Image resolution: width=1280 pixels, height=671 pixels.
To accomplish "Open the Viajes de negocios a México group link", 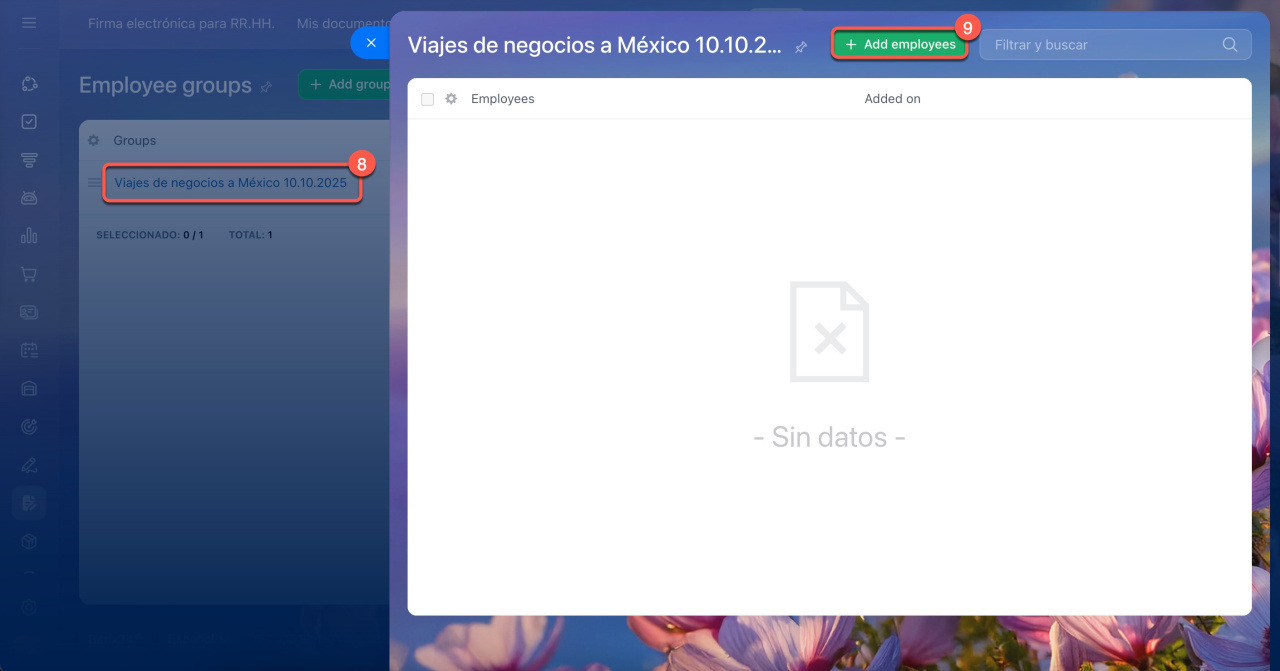I will [230, 183].
